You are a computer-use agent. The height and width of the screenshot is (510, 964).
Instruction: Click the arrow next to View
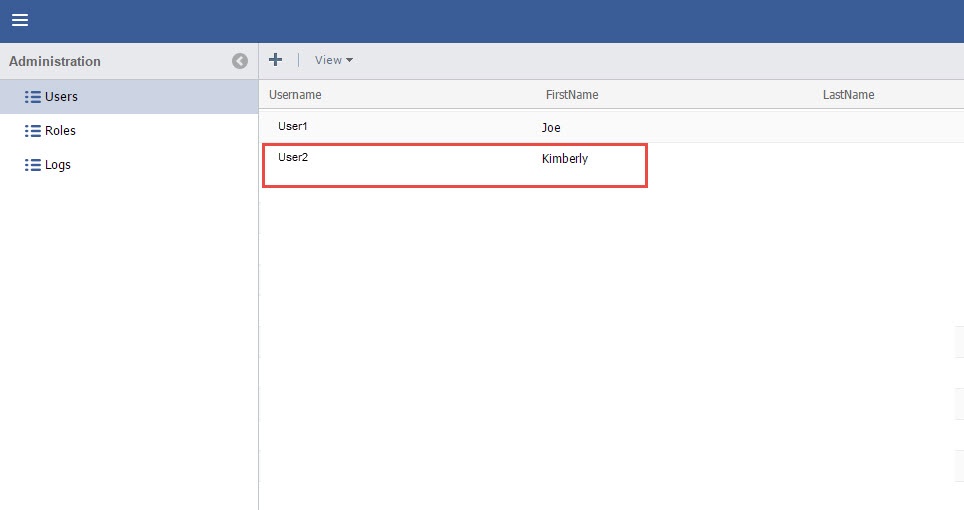coord(349,61)
